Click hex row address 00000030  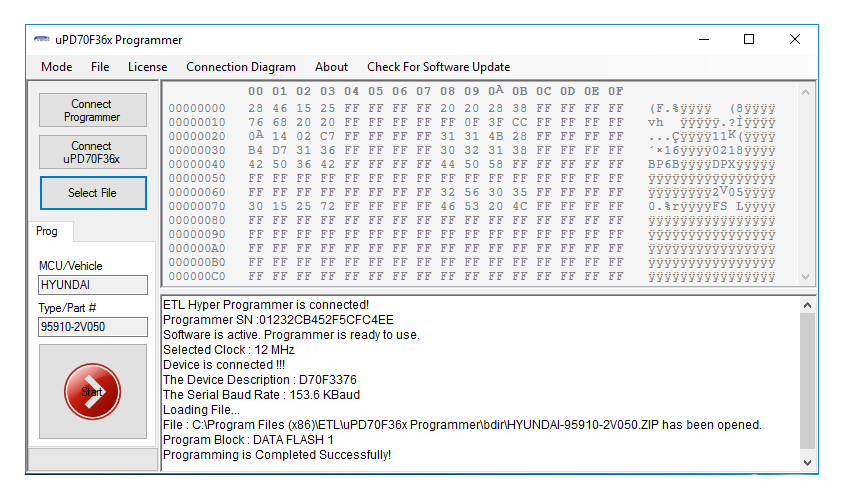click(197, 150)
